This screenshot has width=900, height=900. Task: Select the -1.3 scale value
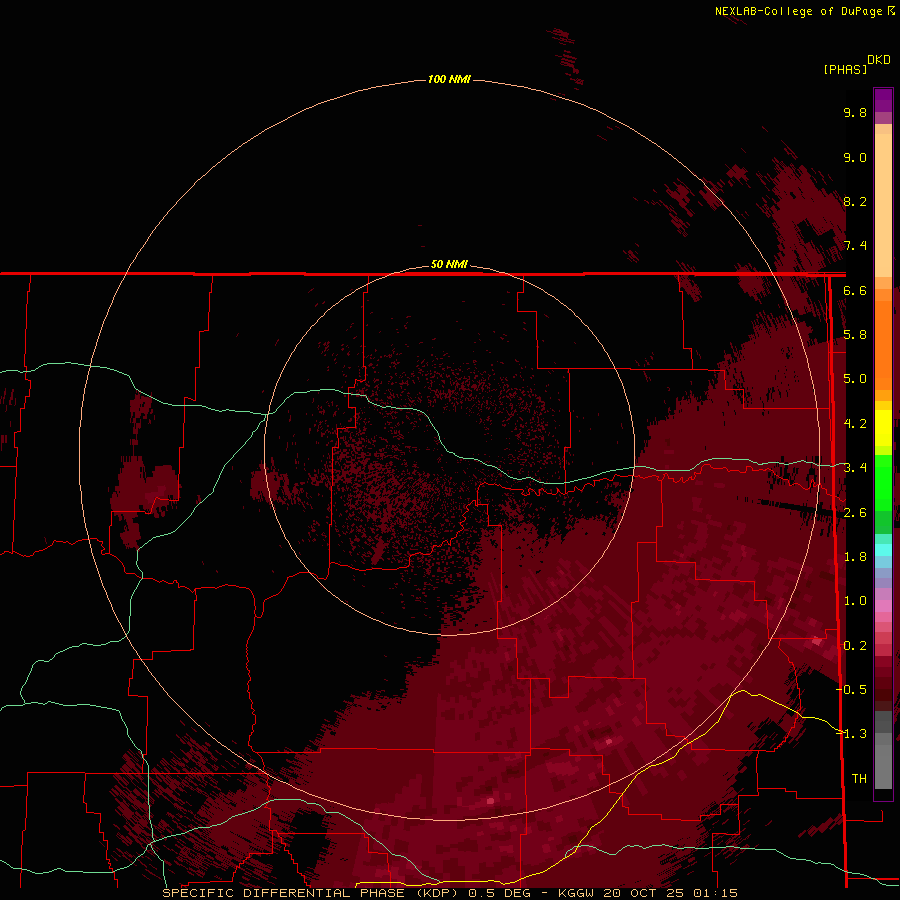pos(851,734)
